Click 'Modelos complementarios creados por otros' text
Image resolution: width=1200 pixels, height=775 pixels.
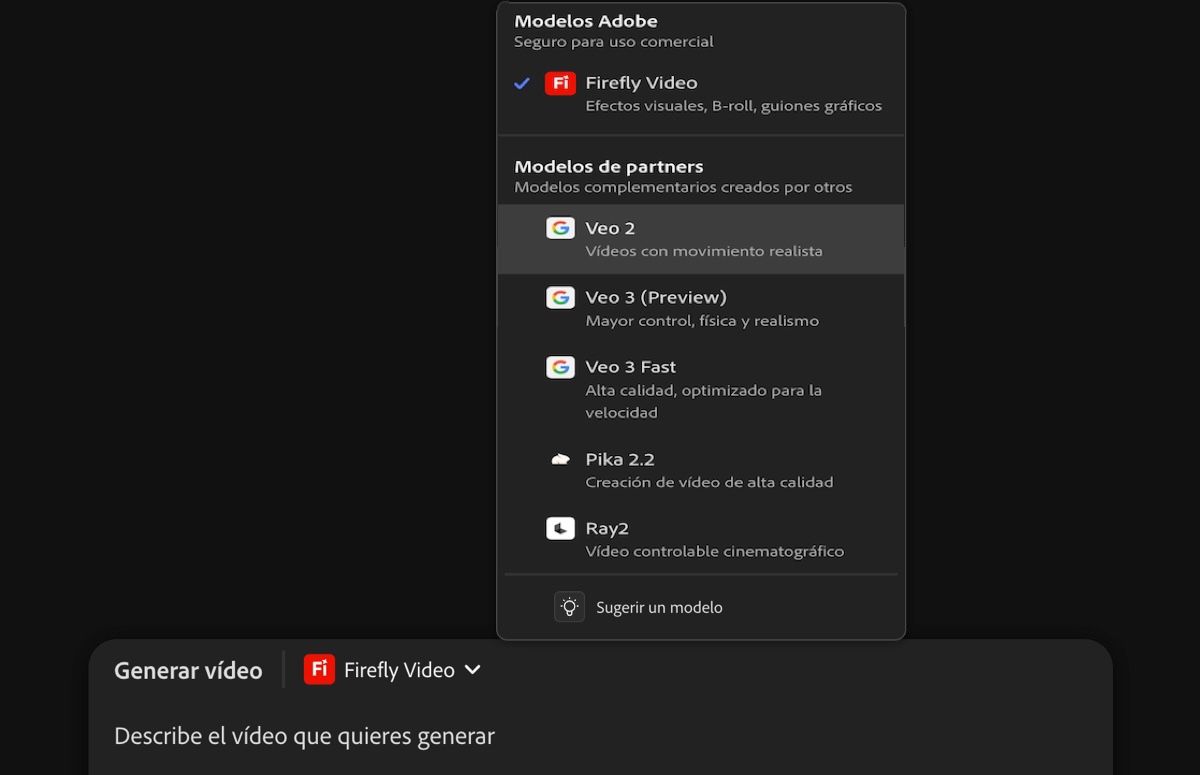pyautogui.click(x=683, y=187)
